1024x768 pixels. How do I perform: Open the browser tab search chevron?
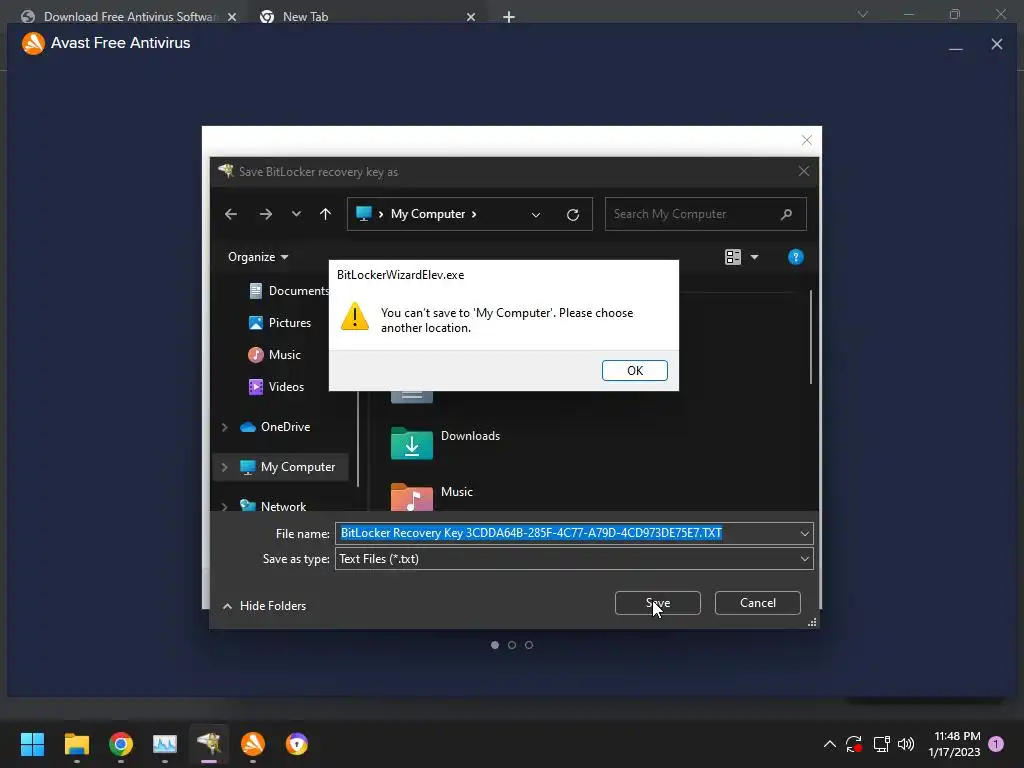[x=863, y=14]
